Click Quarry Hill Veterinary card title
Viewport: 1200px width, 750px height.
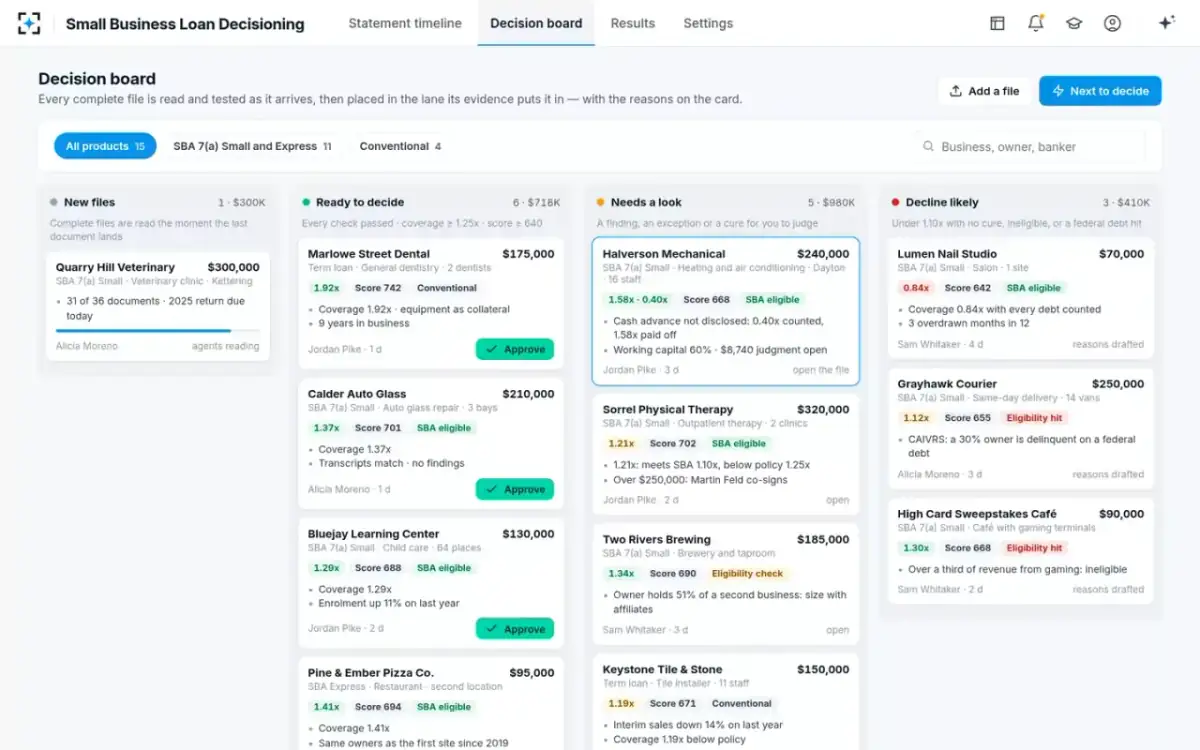(115, 267)
